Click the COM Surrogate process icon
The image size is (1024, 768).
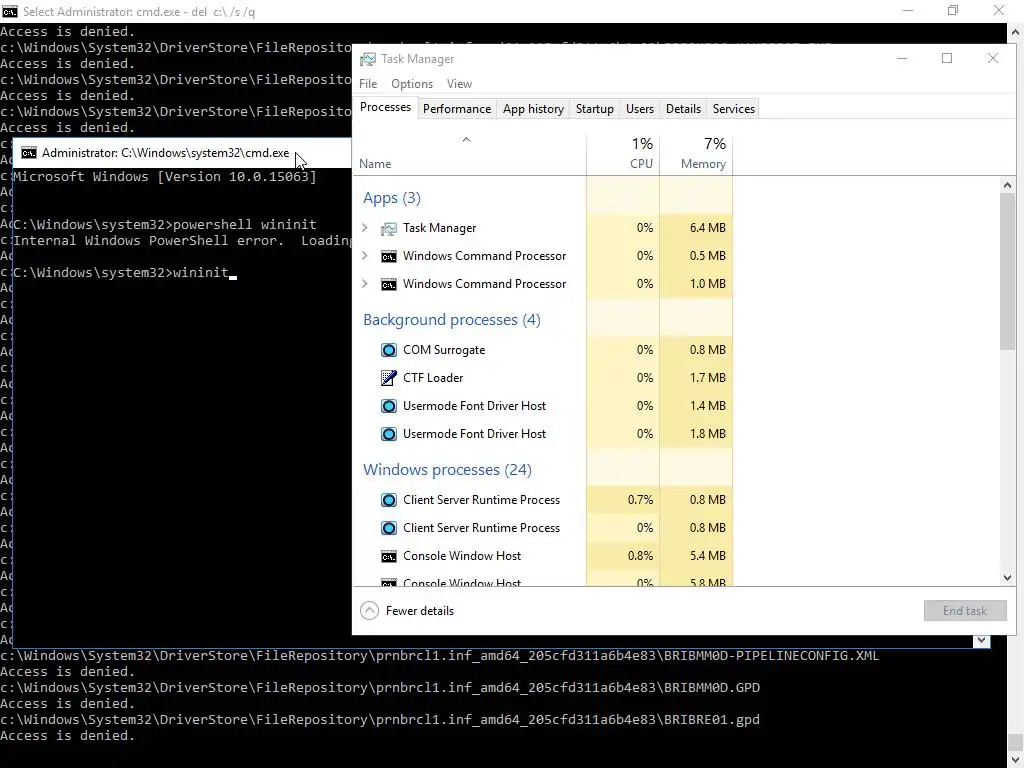(389, 350)
